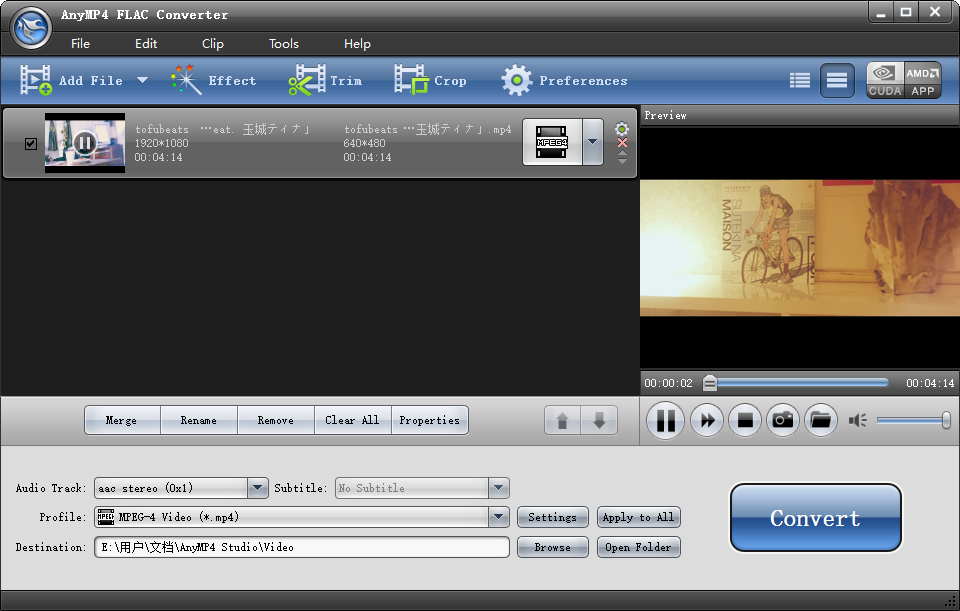Click the Effect magic wand icon
The image size is (960, 611).
(x=186, y=81)
